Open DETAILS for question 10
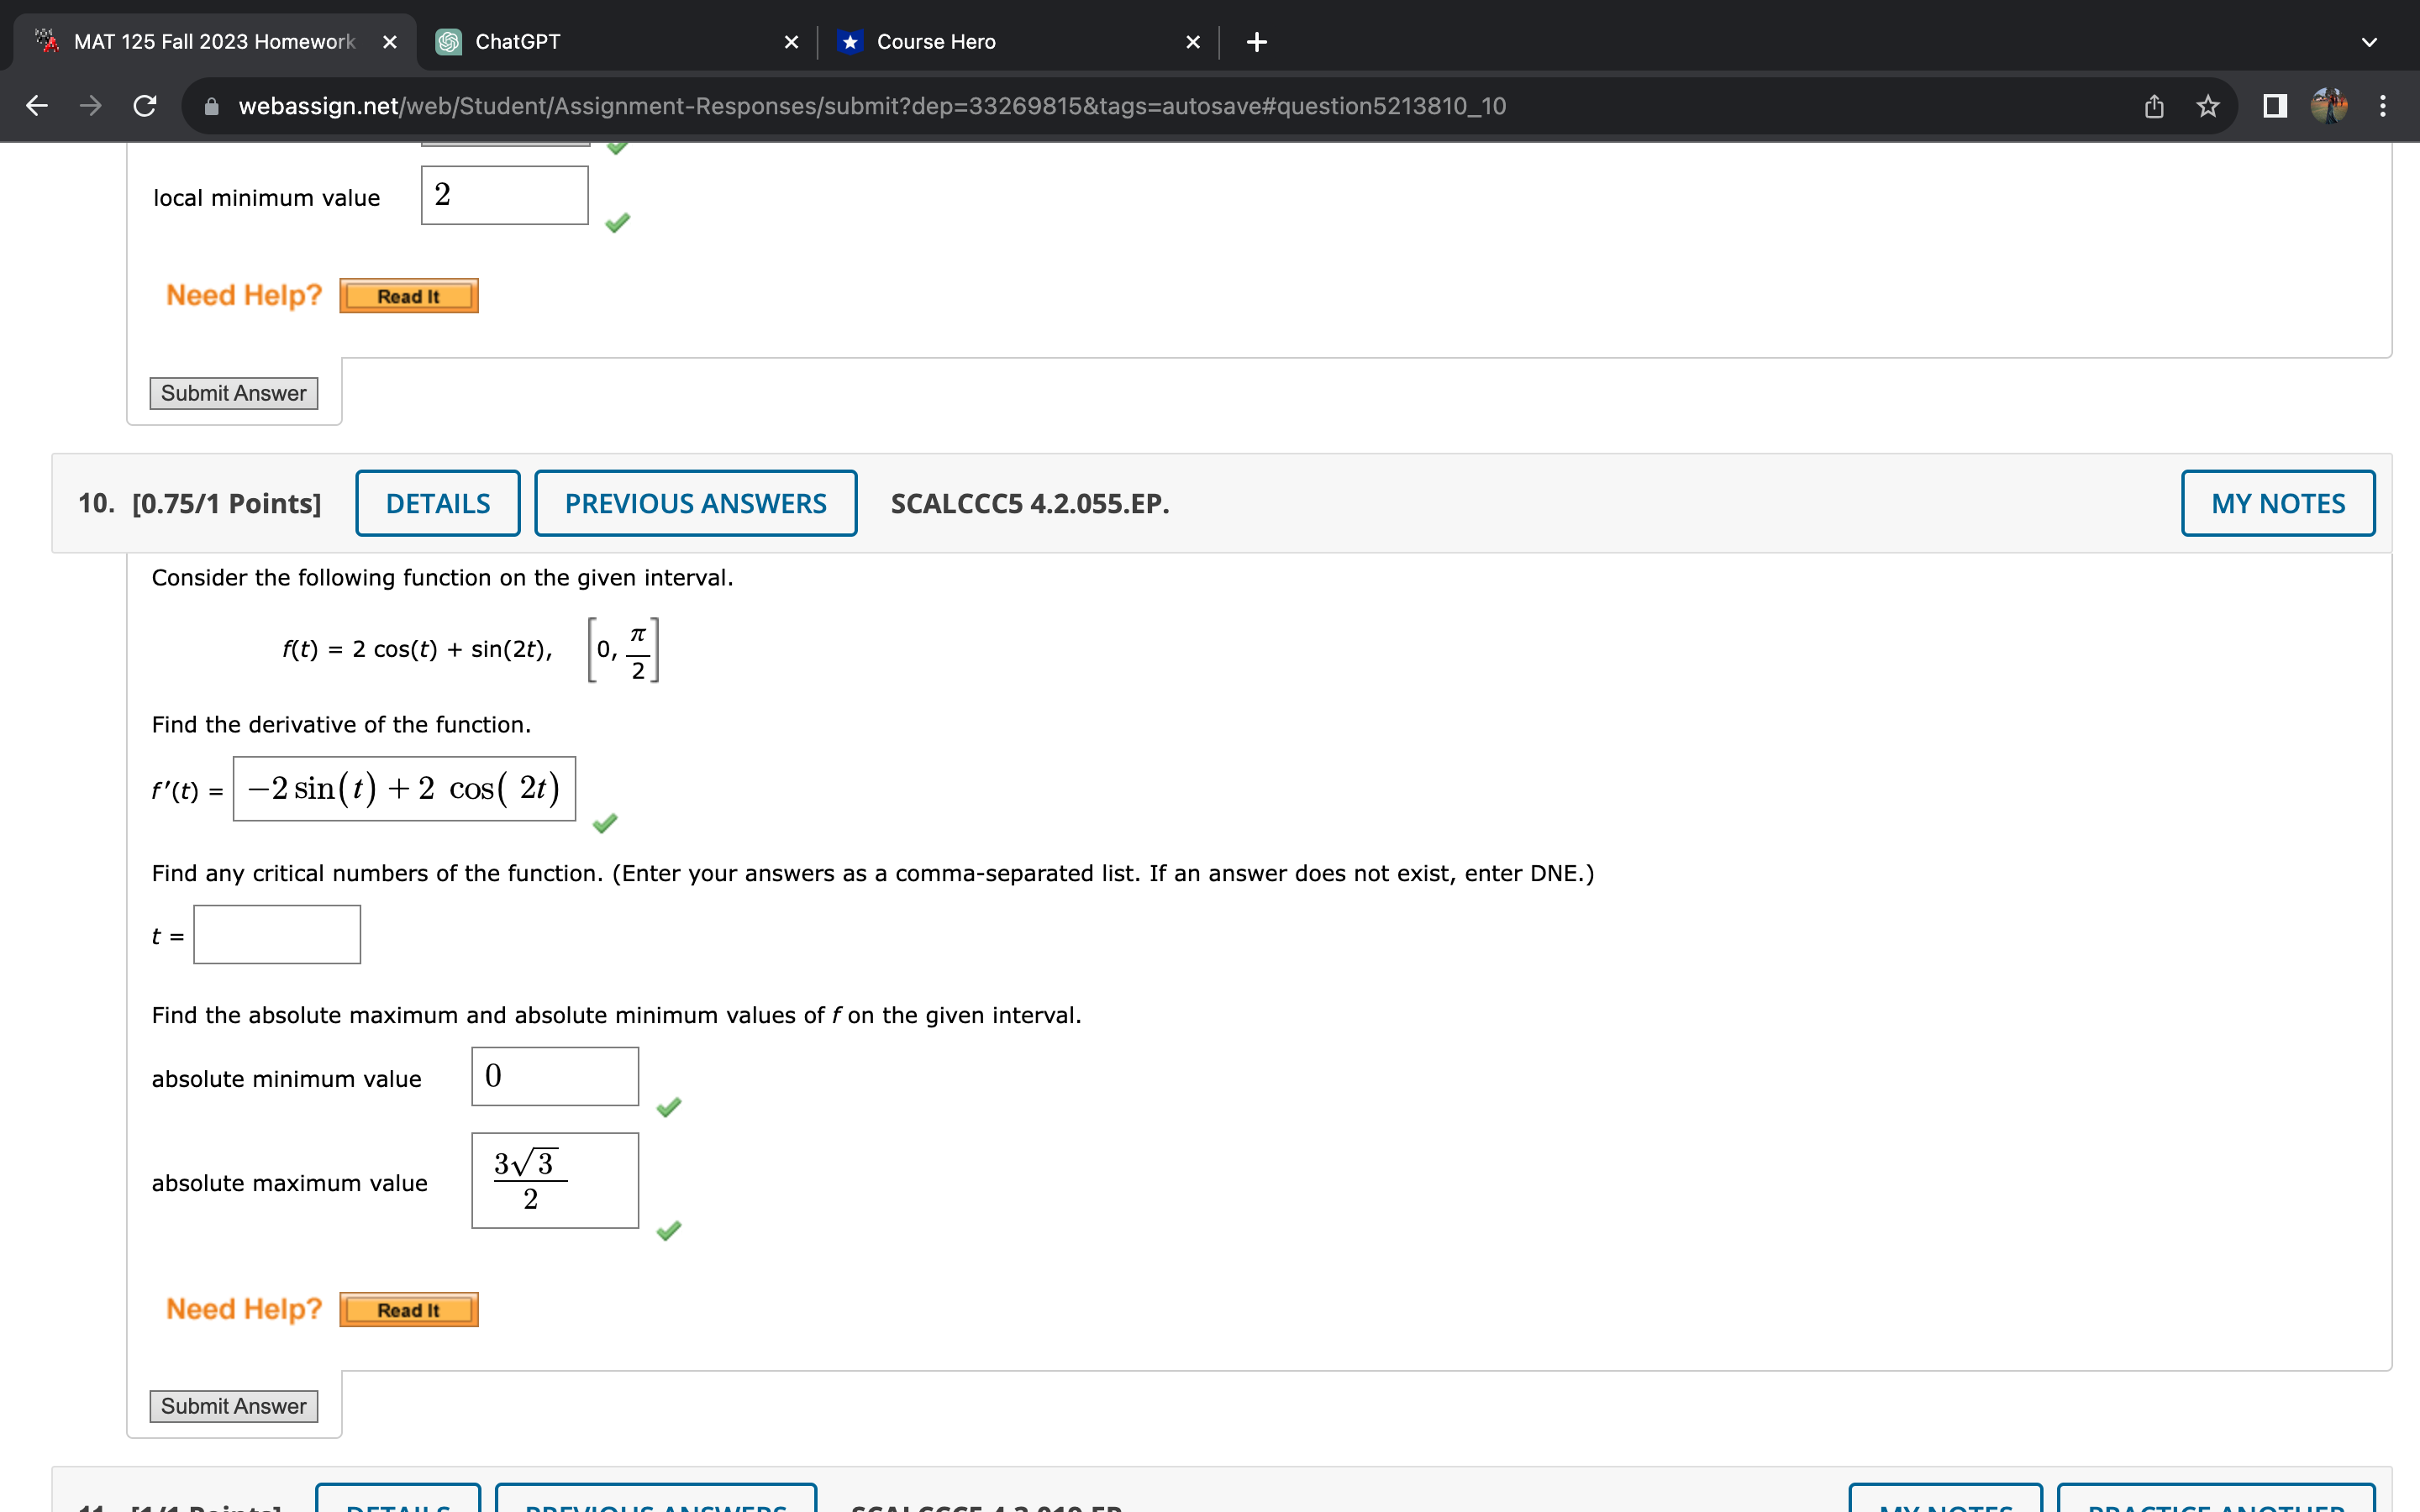2420x1512 pixels. click(438, 503)
